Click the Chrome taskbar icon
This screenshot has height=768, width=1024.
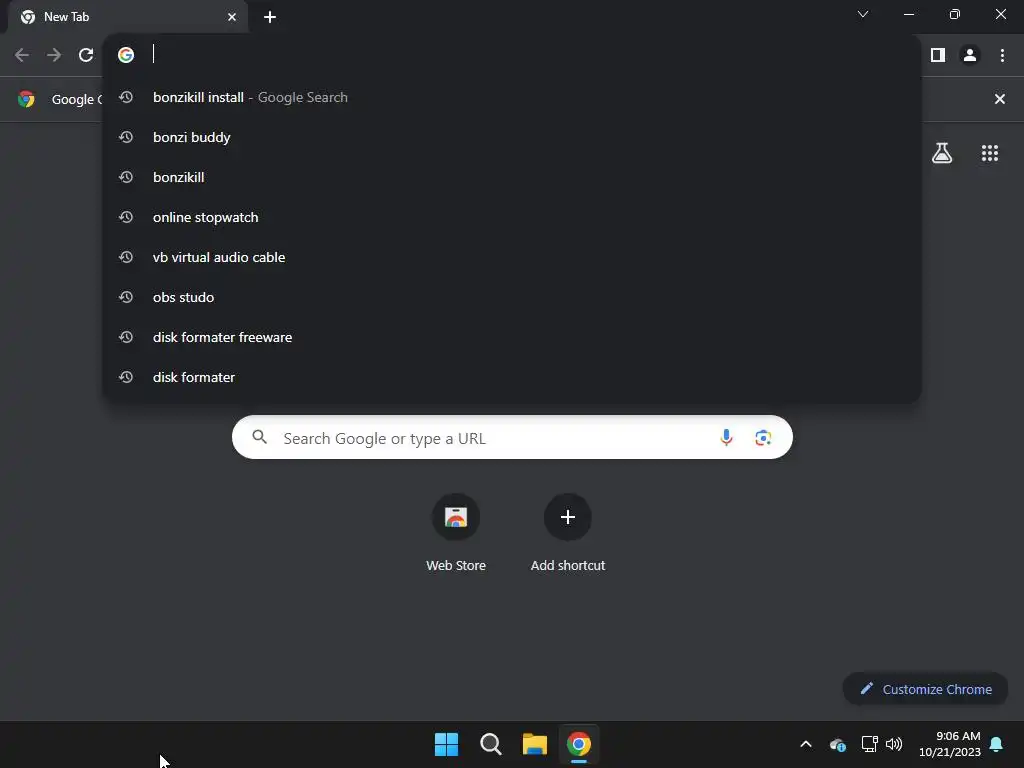[x=579, y=744]
